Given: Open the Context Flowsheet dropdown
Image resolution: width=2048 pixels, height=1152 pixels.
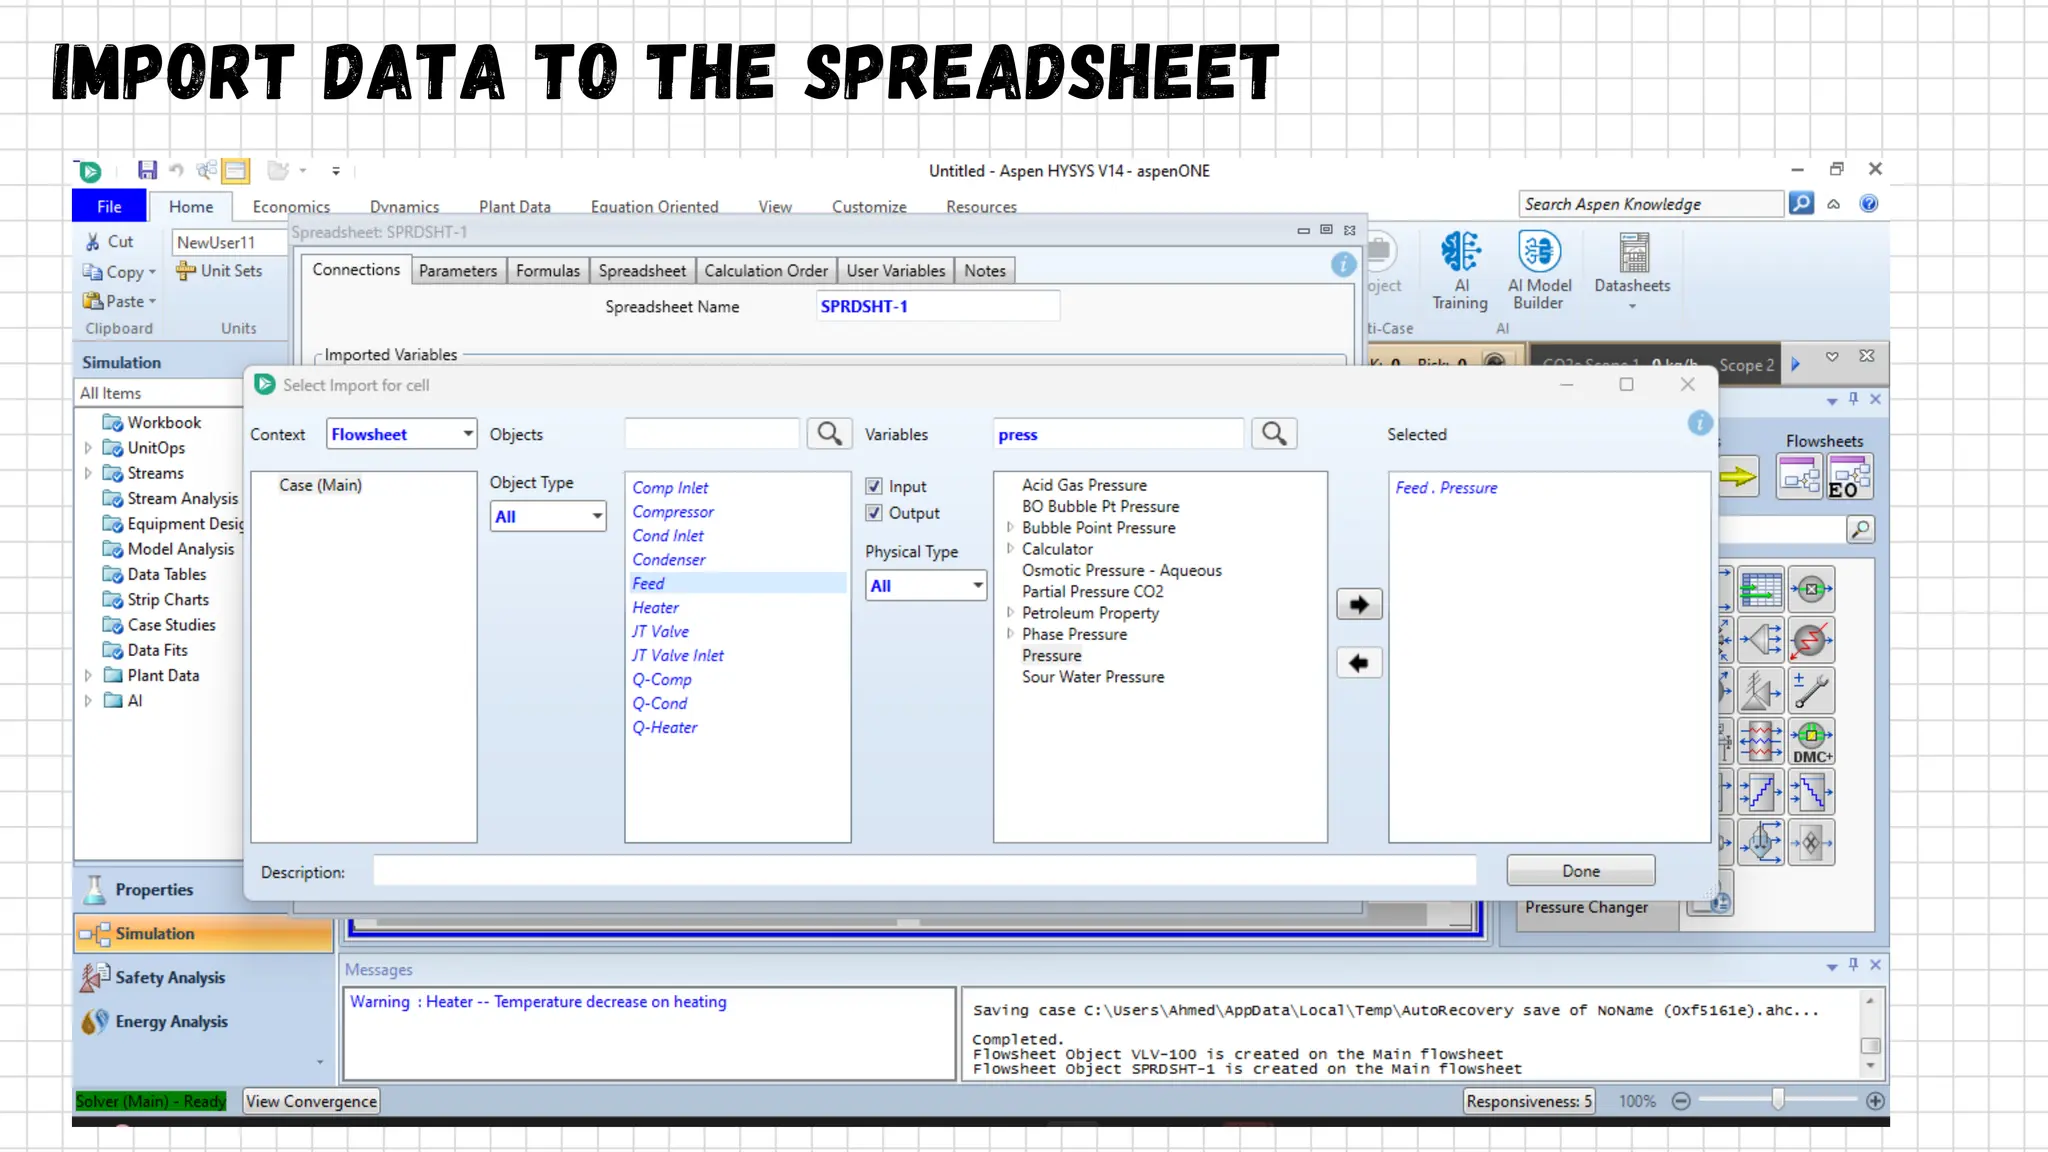Looking at the screenshot, I should point(401,434).
